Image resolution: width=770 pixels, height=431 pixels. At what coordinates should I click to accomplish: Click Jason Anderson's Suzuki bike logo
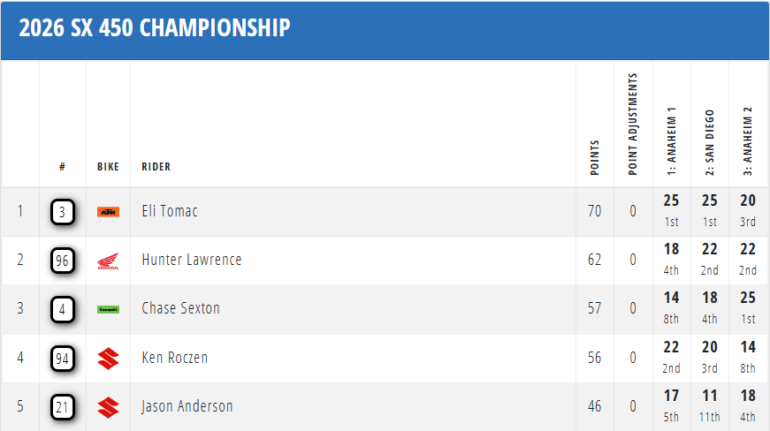coord(108,407)
